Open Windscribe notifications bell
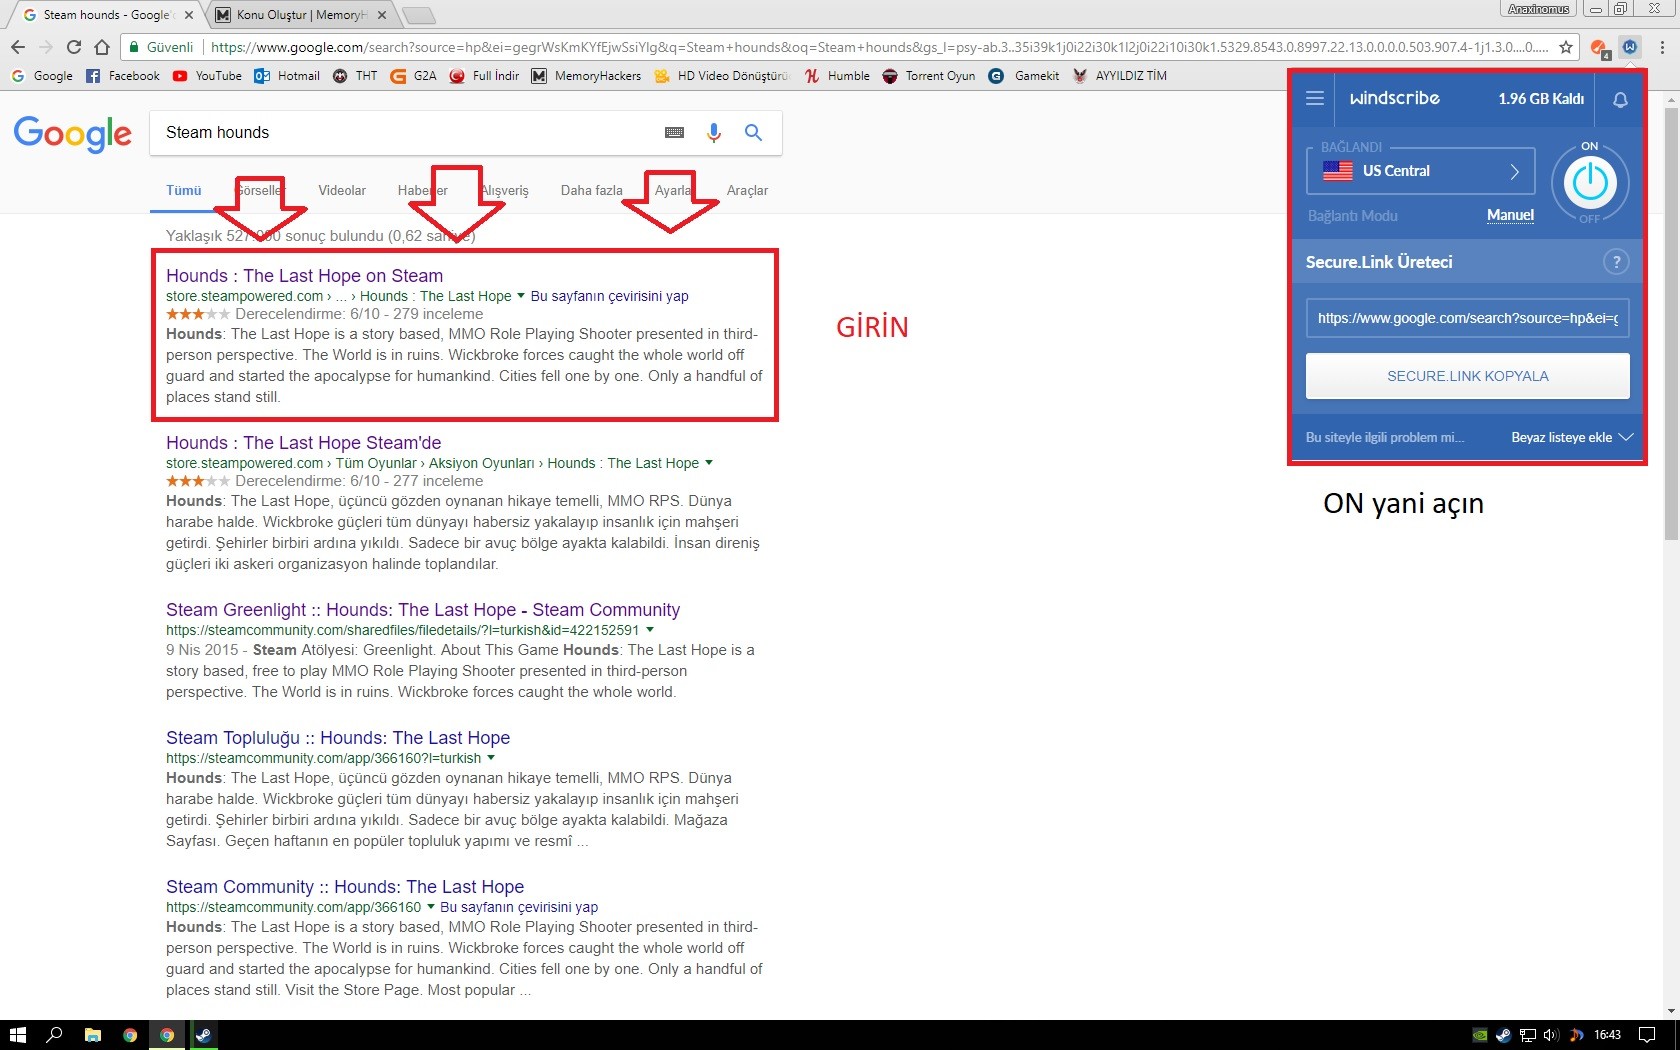 [x=1620, y=99]
